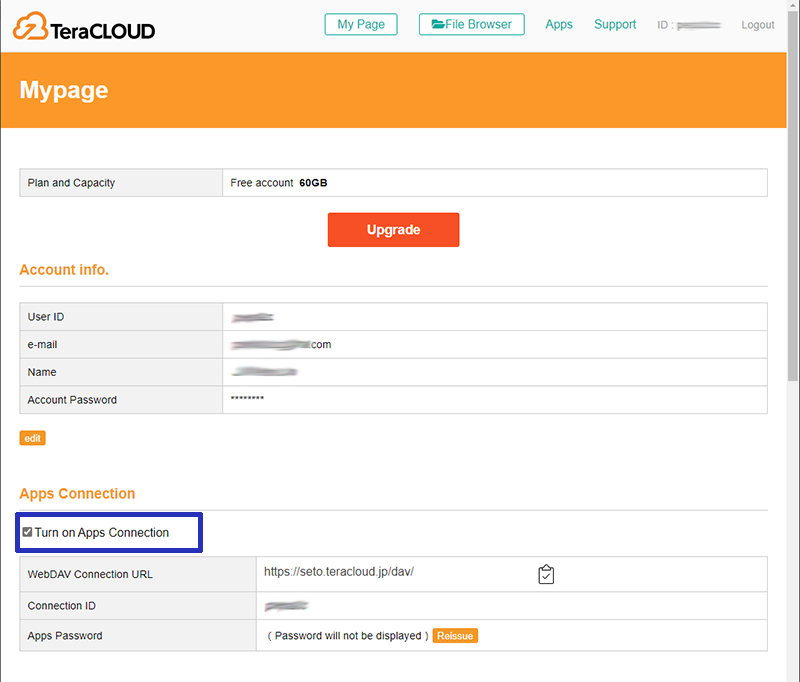This screenshot has width=800, height=682.
Task: Click the WebDAV Connection URL label
Action: (90, 574)
